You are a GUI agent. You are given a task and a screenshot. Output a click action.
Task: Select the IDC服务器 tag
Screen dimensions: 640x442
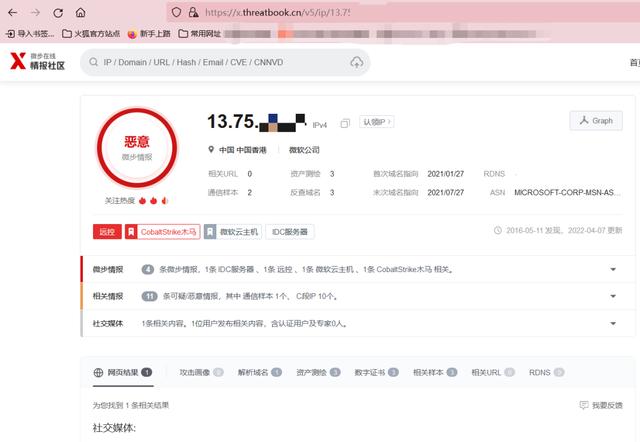pos(290,232)
